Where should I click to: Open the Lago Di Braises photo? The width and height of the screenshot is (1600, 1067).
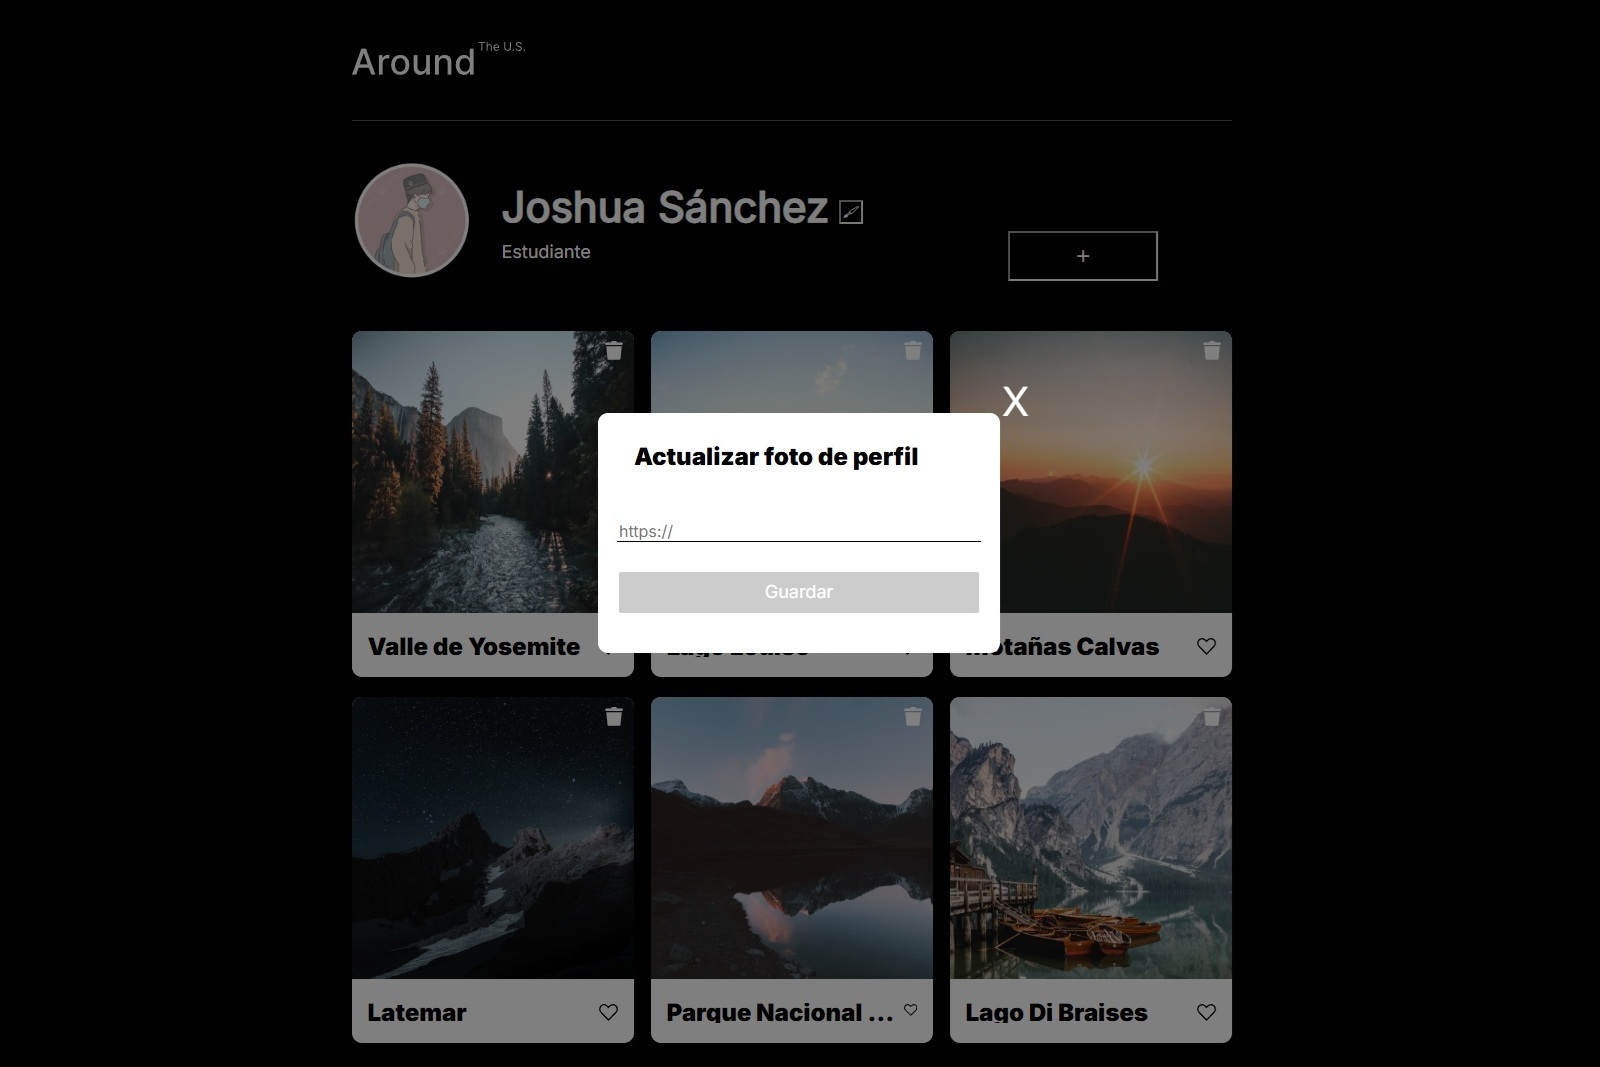pos(1090,838)
